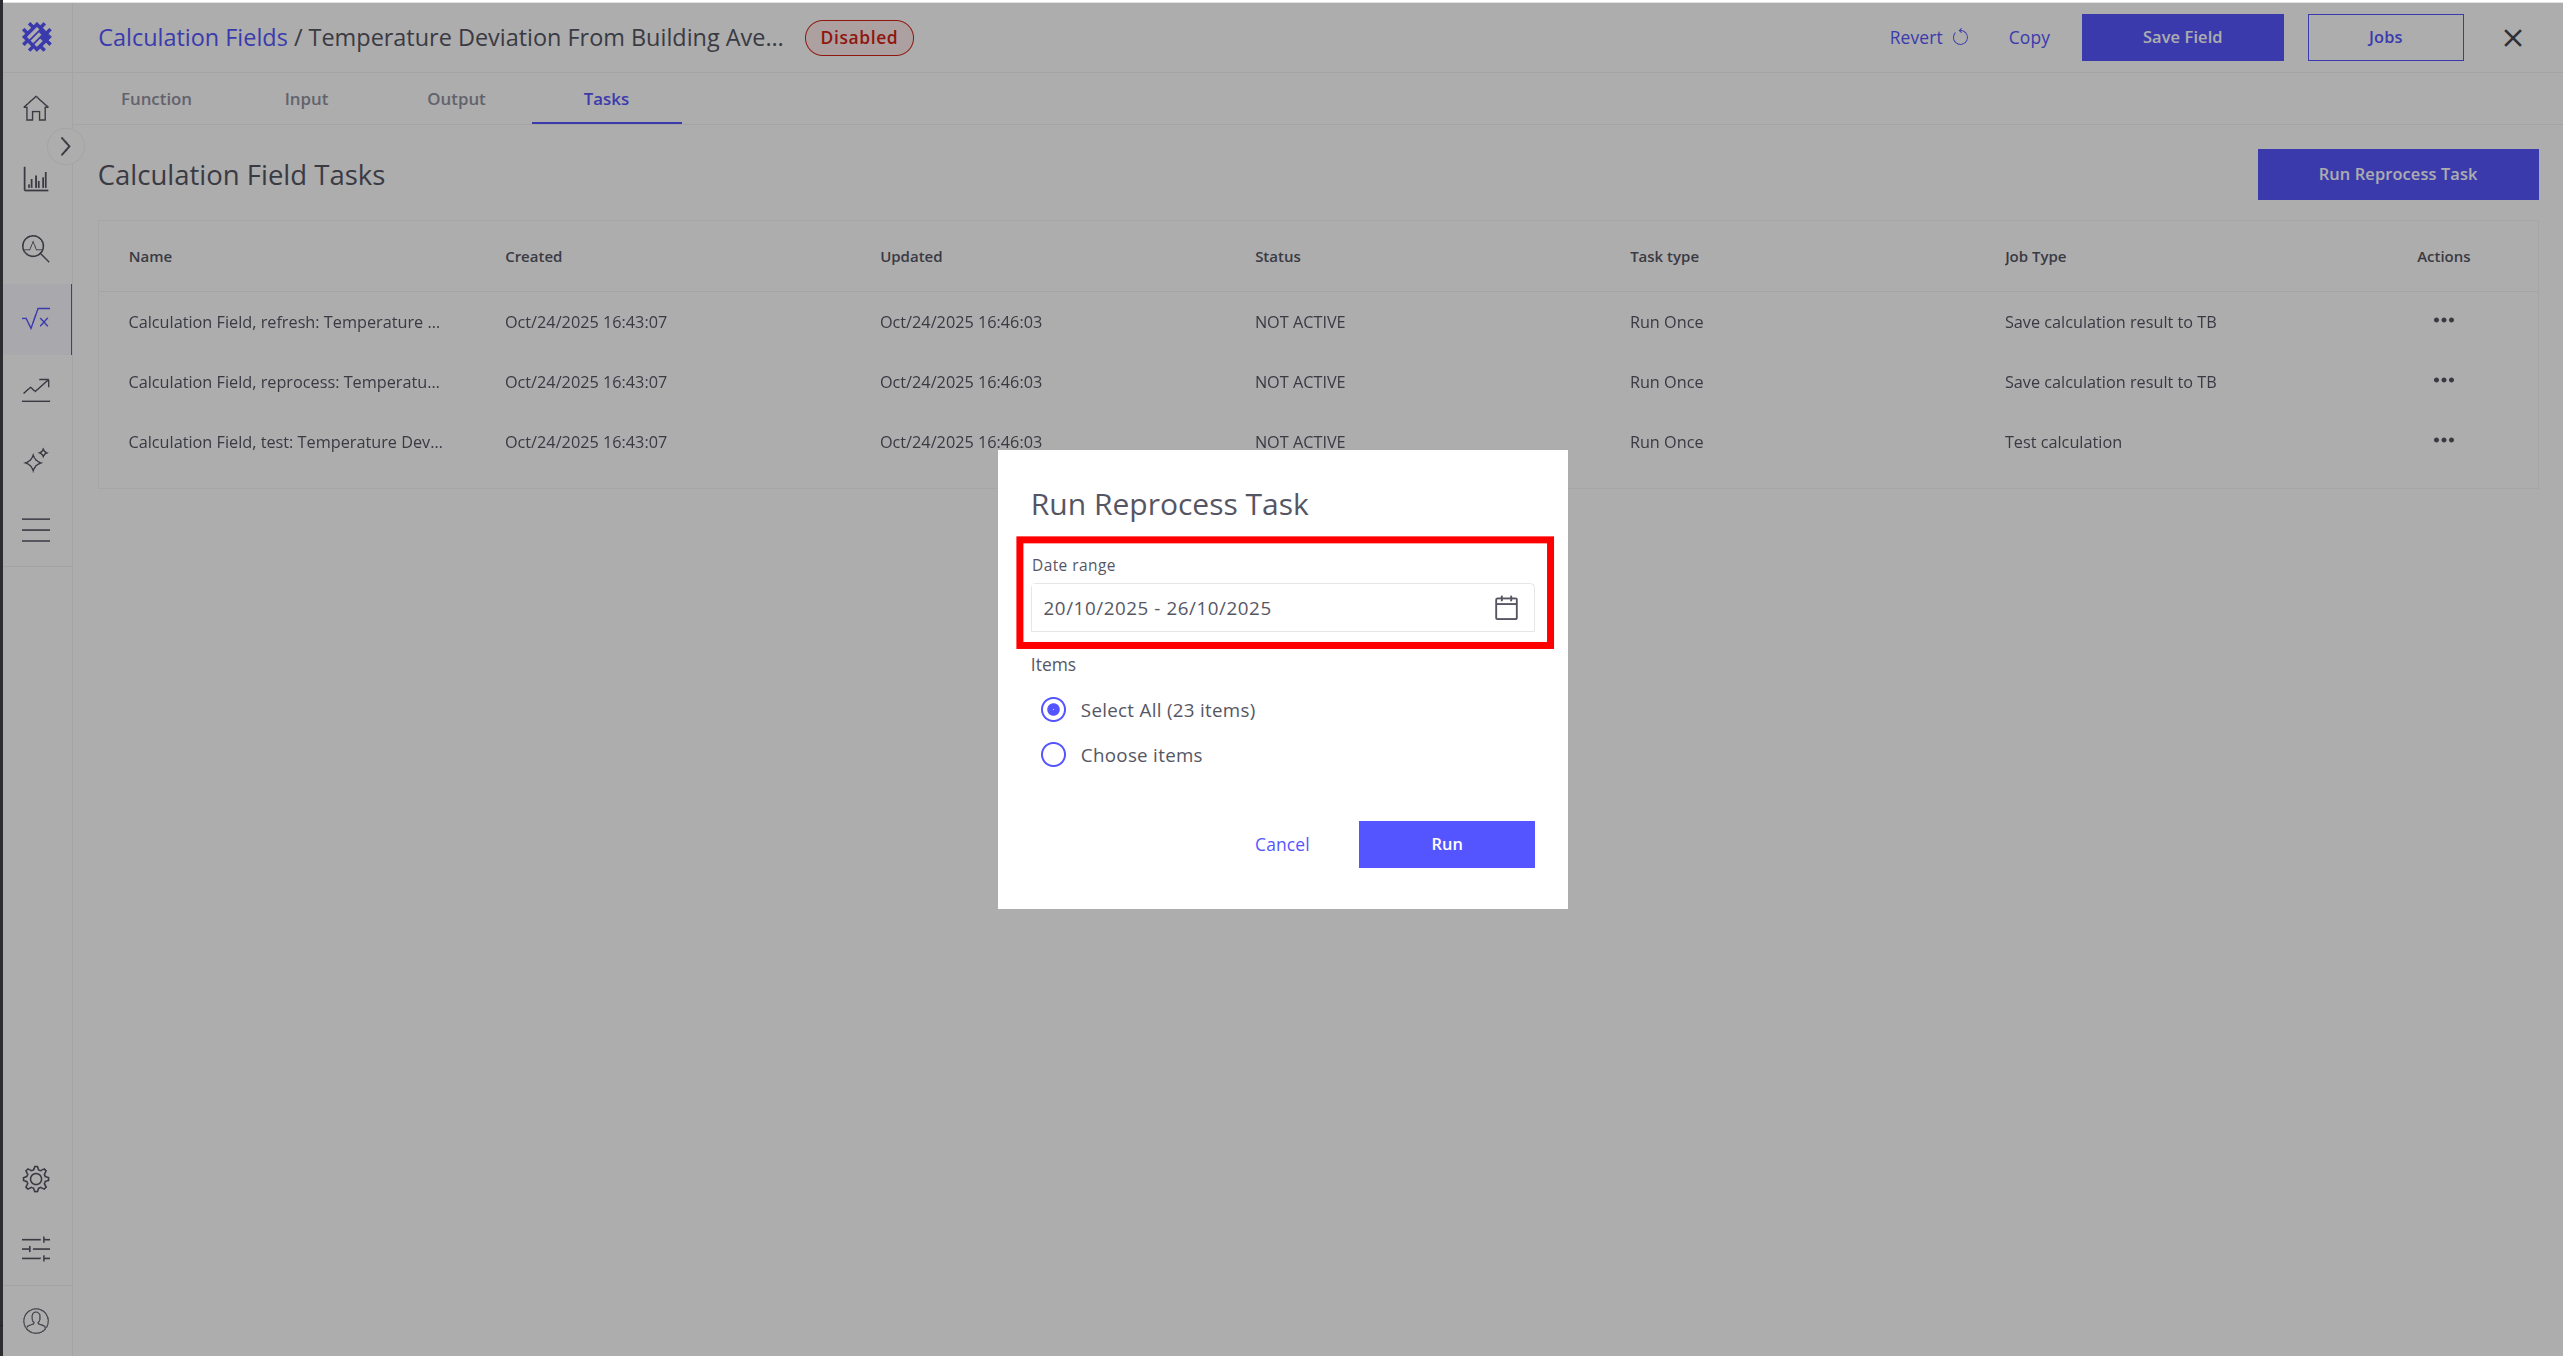Click the Revert link with refresh icon
This screenshot has width=2563, height=1356.
(1927, 38)
